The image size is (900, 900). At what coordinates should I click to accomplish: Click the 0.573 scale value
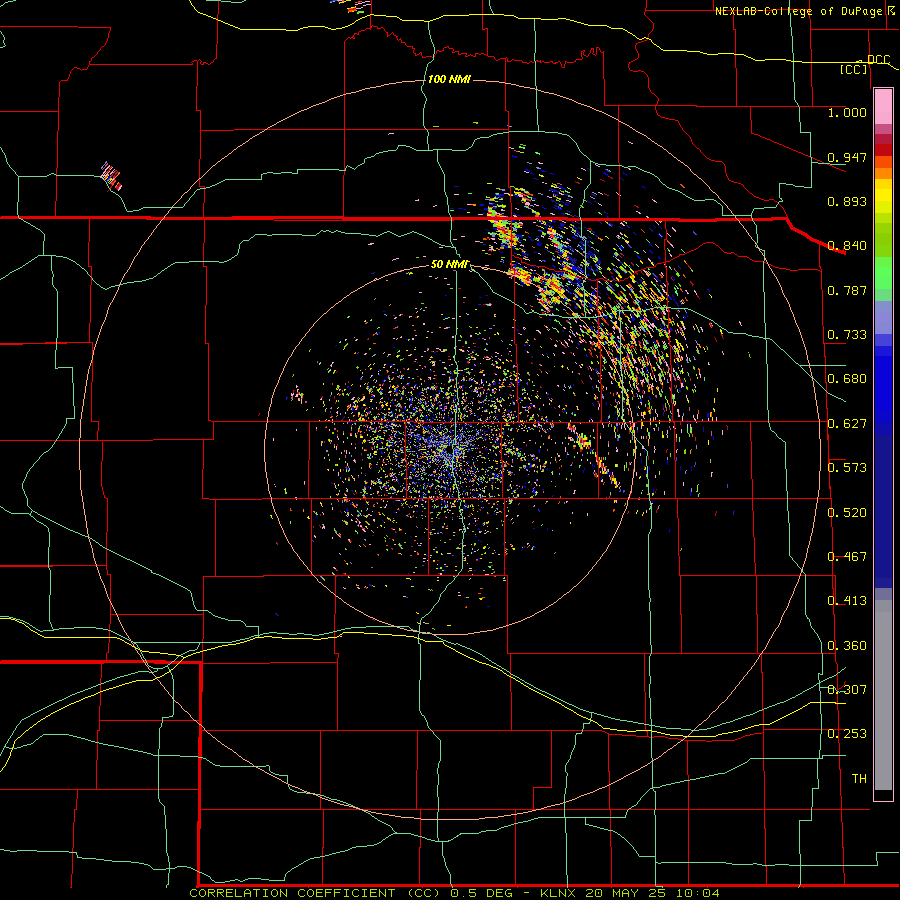coord(847,467)
